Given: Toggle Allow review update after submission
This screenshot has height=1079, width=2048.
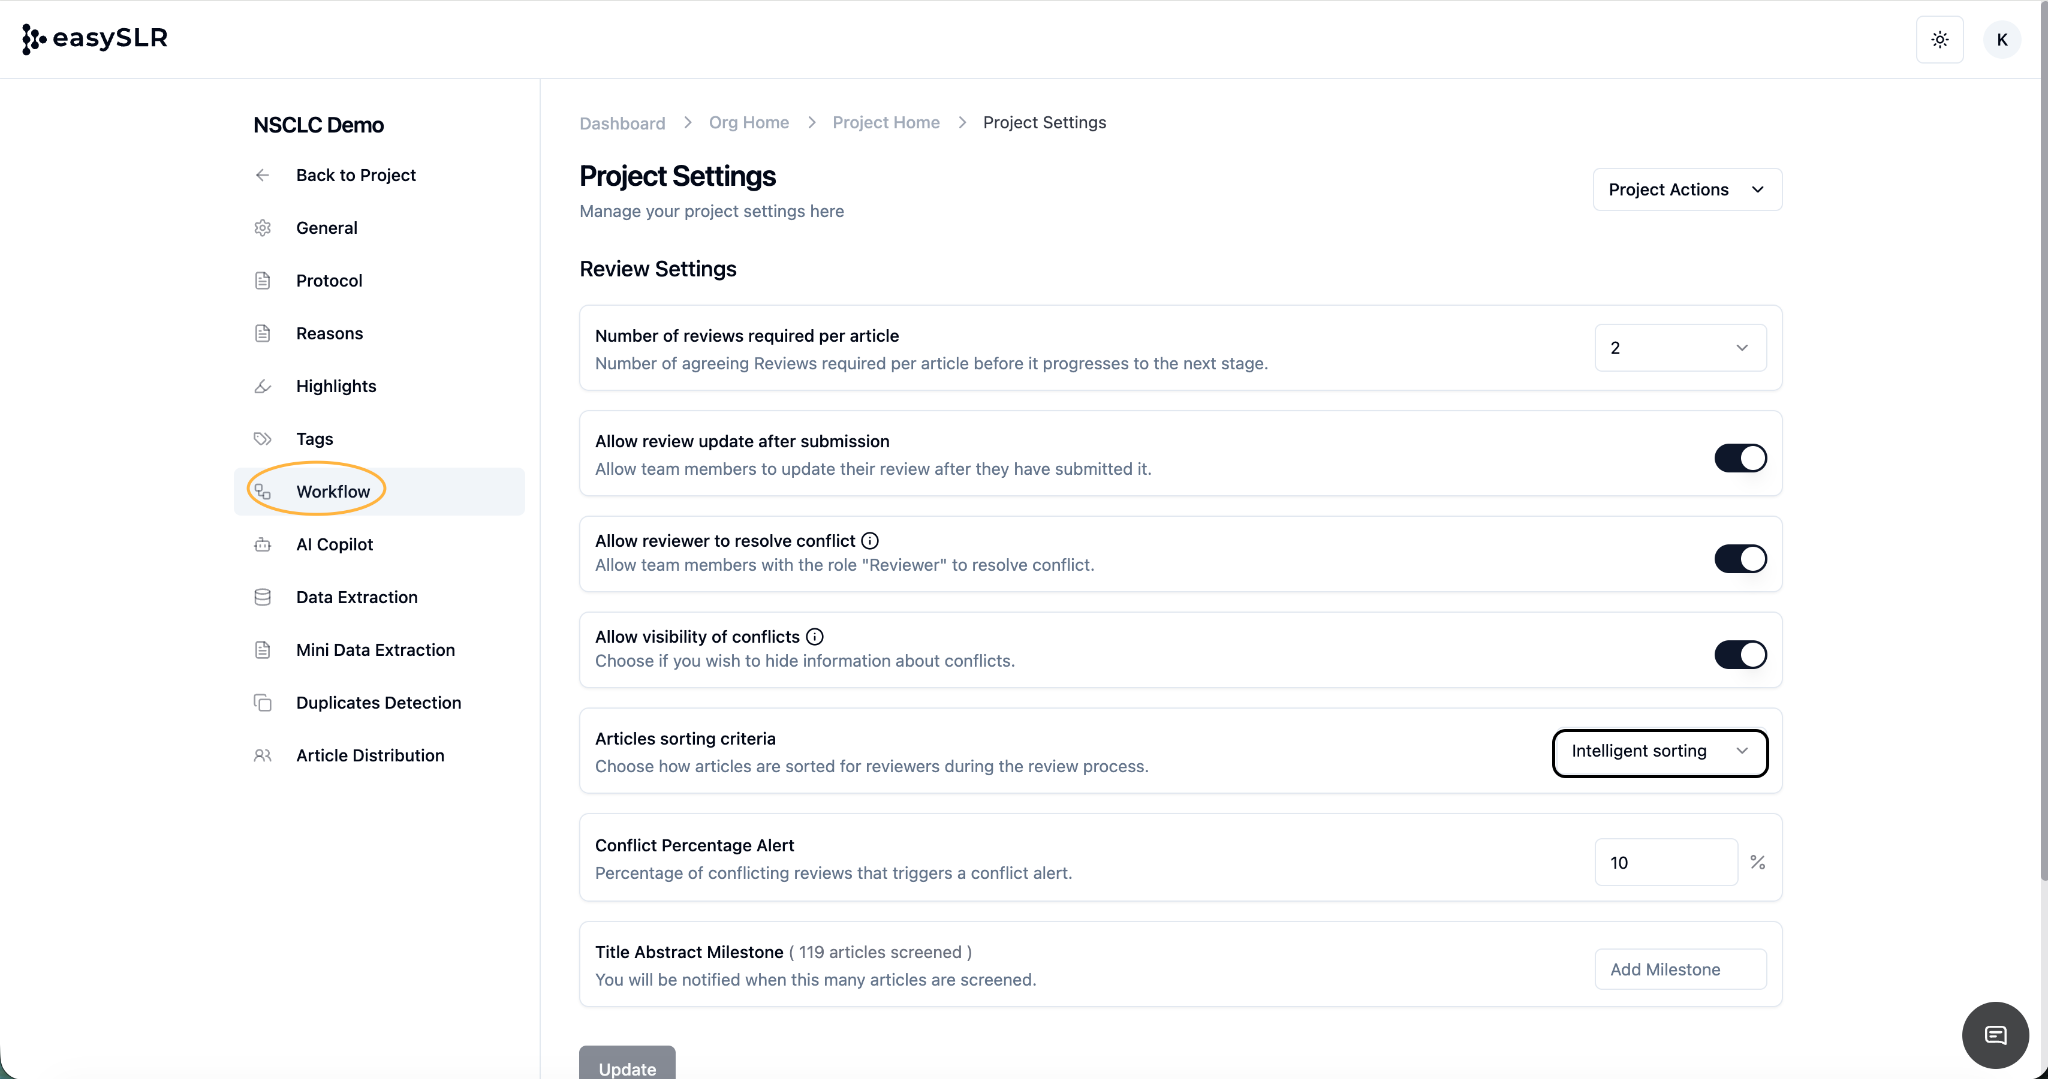Looking at the screenshot, I should point(1740,458).
